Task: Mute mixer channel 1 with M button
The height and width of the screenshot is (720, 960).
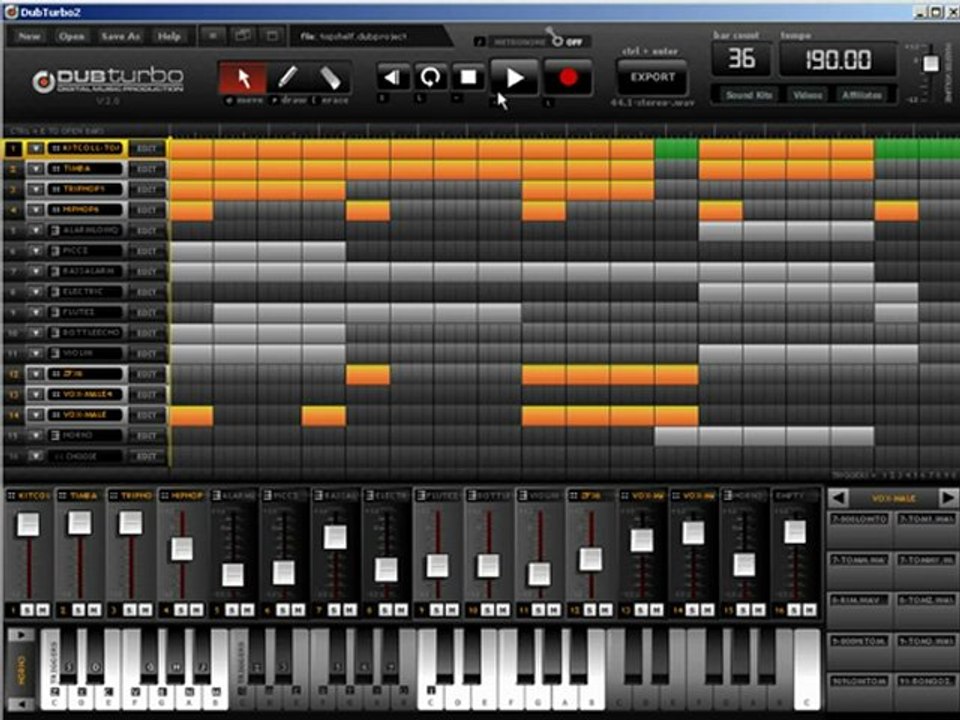Action: tap(42, 610)
